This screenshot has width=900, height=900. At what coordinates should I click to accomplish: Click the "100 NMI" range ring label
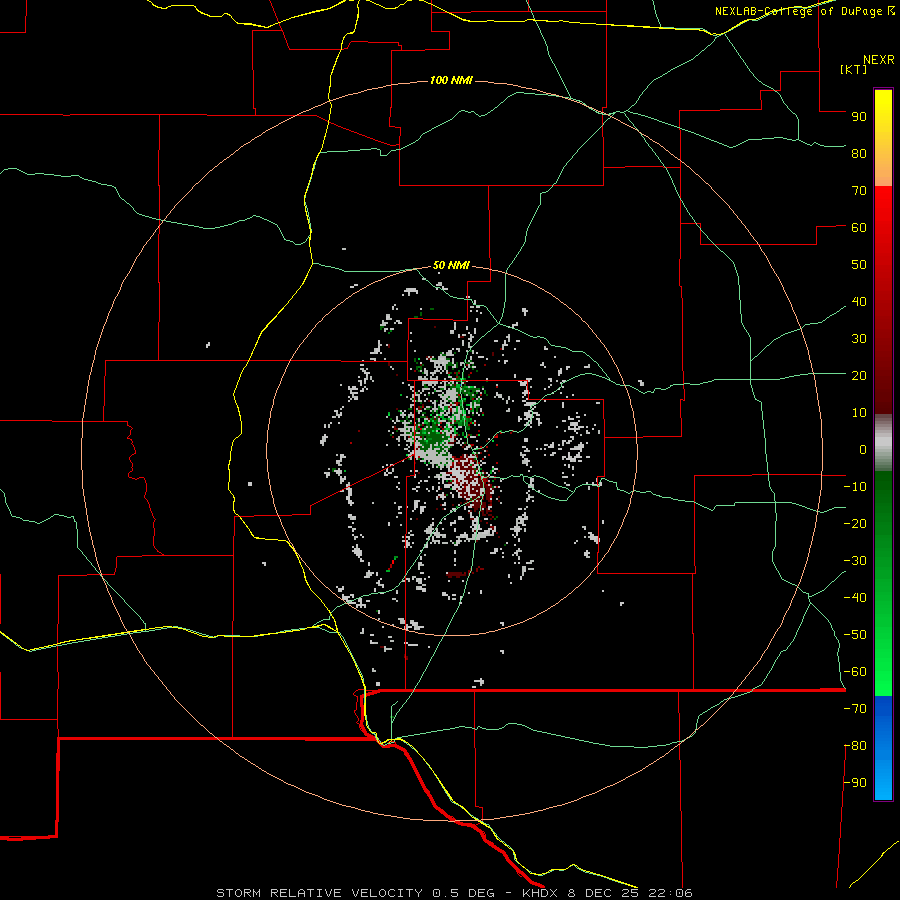[451, 80]
